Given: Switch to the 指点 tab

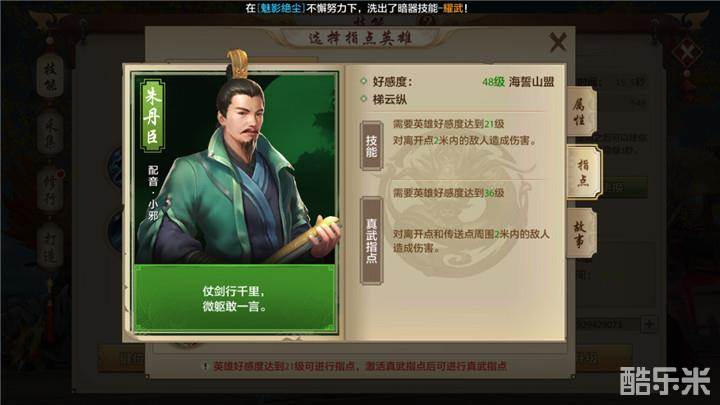Looking at the screenshot, I should [584, 172].
